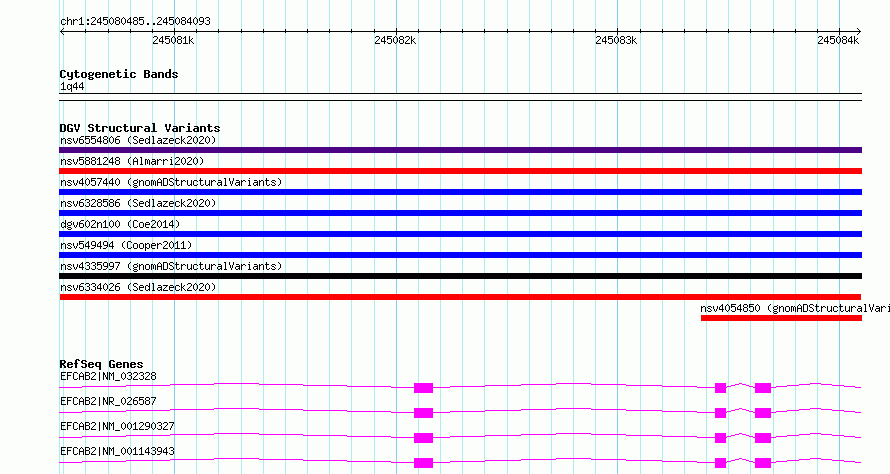This screenshot has width=890, height=474.
Task: Open the nsv5881248 (Almarri2020) label
Action: [x=132, y=161]
